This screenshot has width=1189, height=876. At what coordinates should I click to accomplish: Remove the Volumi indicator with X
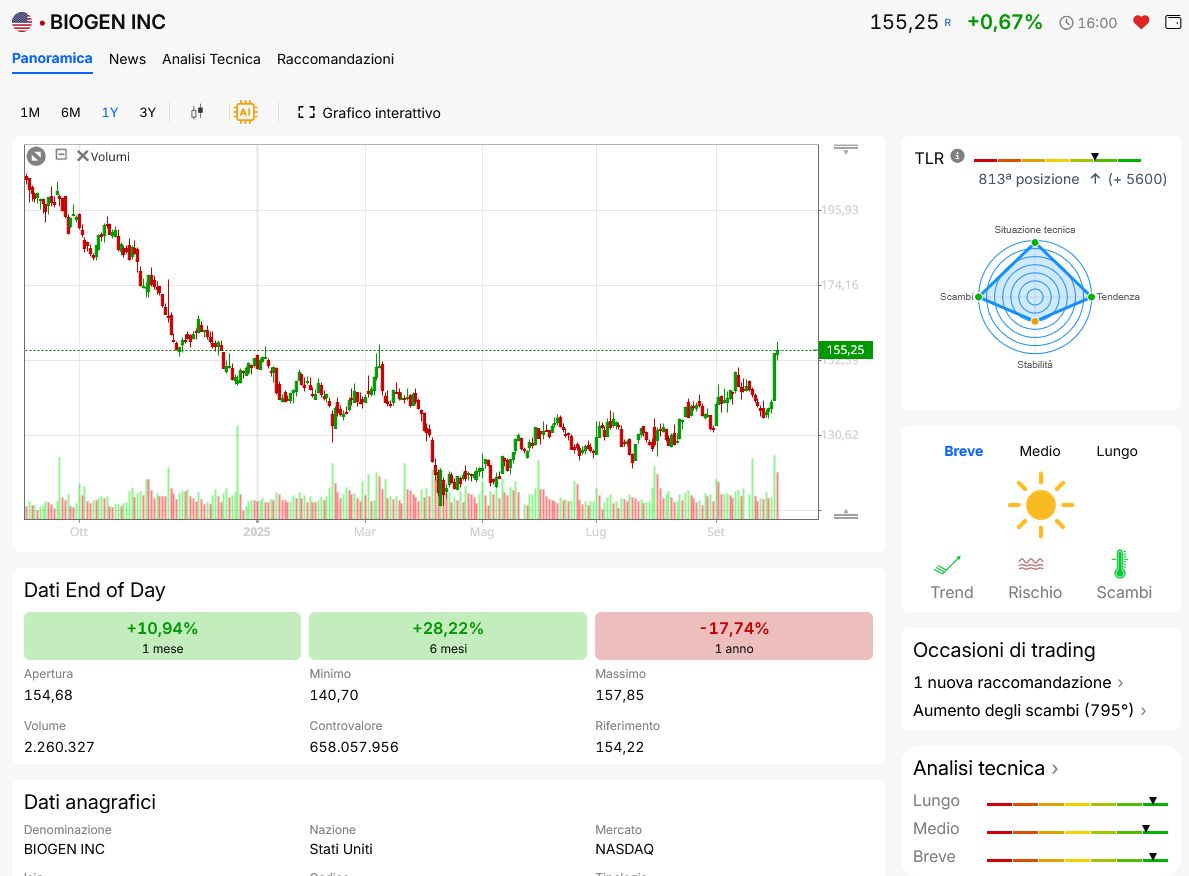point(83,156)
